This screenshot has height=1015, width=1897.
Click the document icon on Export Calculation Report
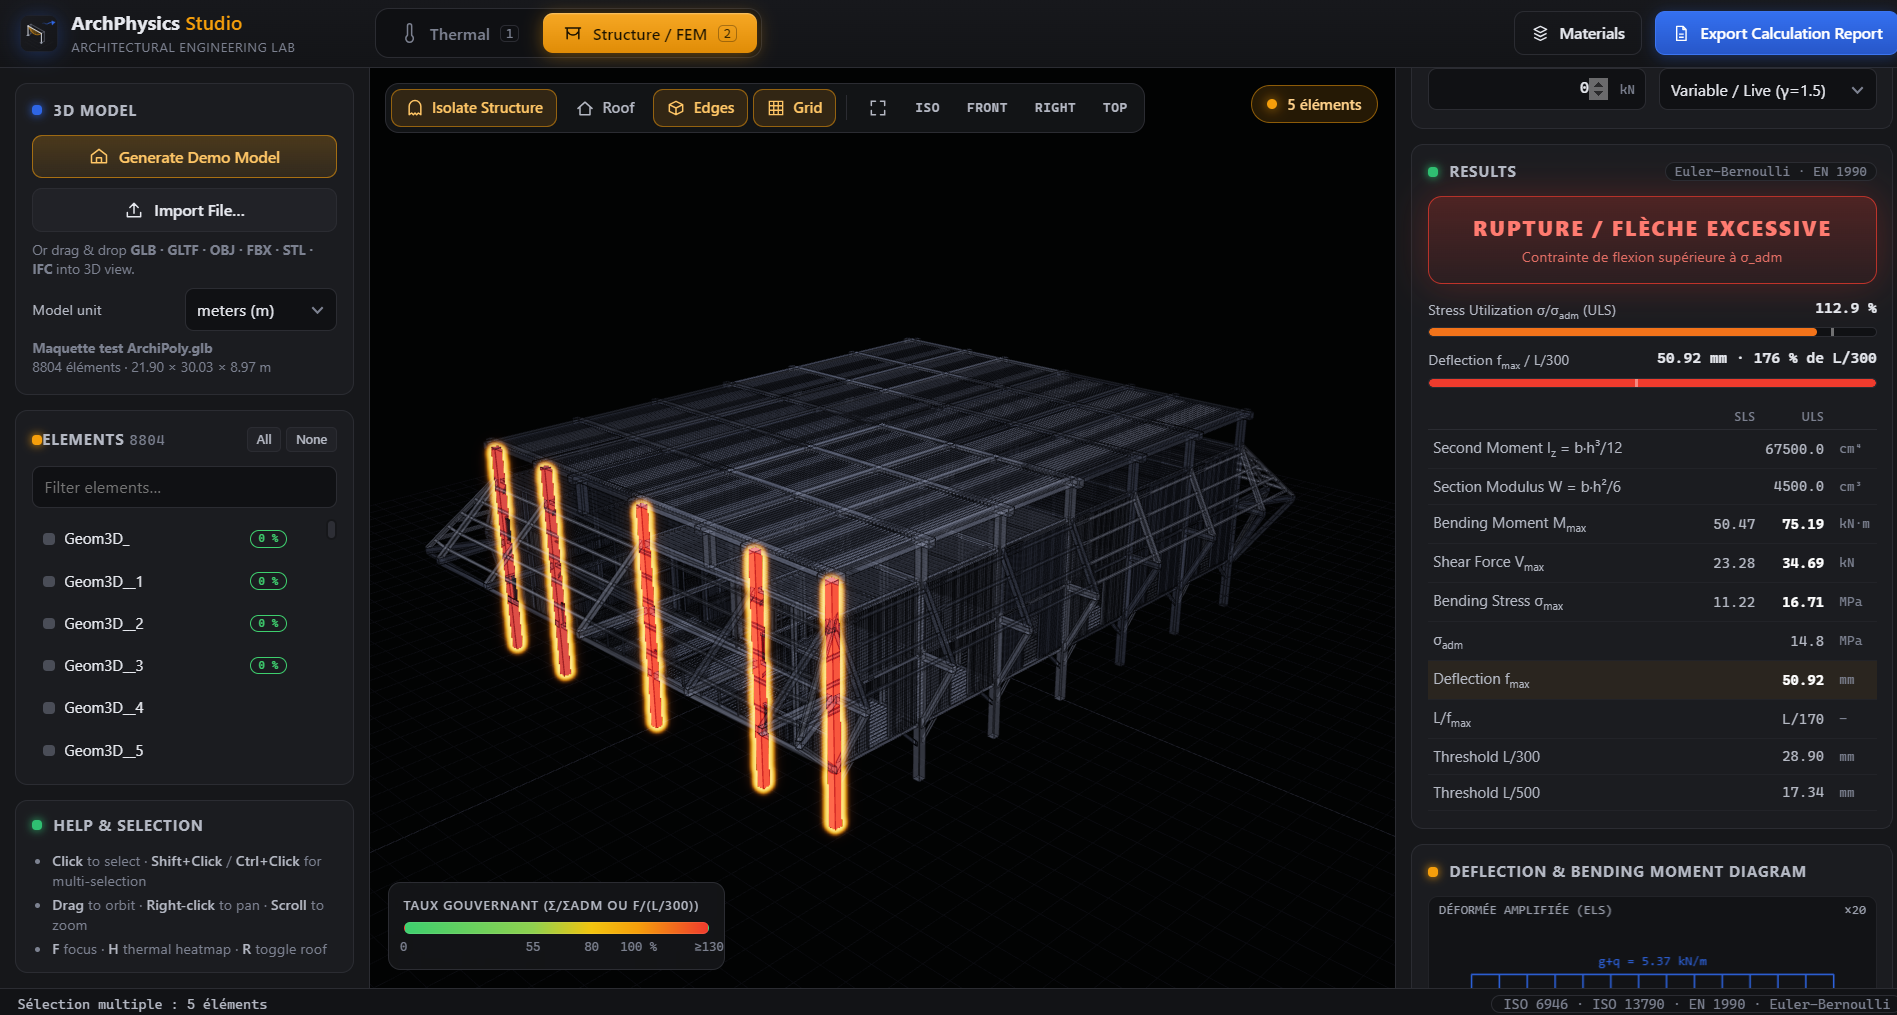pyautogui.click(x=1681, y=34)
